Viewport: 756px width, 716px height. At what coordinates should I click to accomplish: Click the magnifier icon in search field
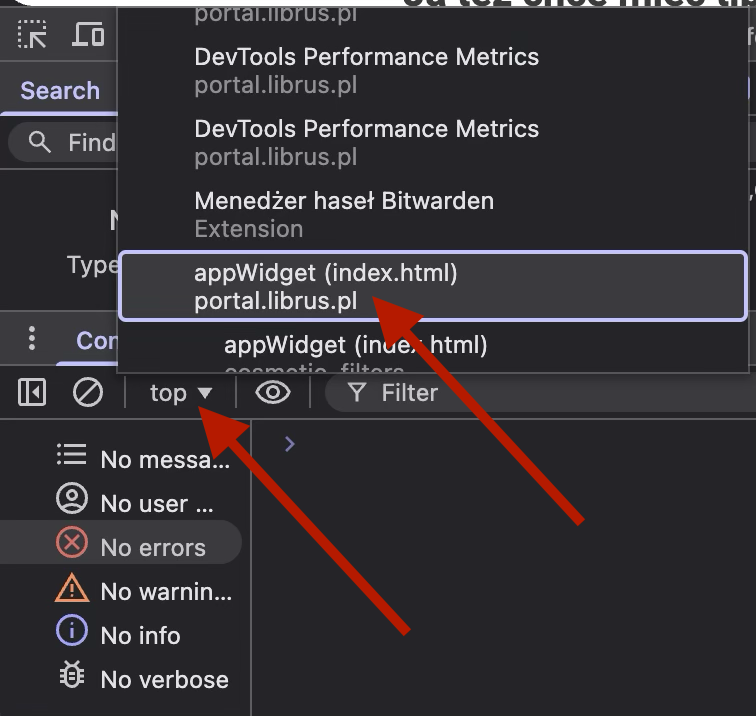click(40, 143)
